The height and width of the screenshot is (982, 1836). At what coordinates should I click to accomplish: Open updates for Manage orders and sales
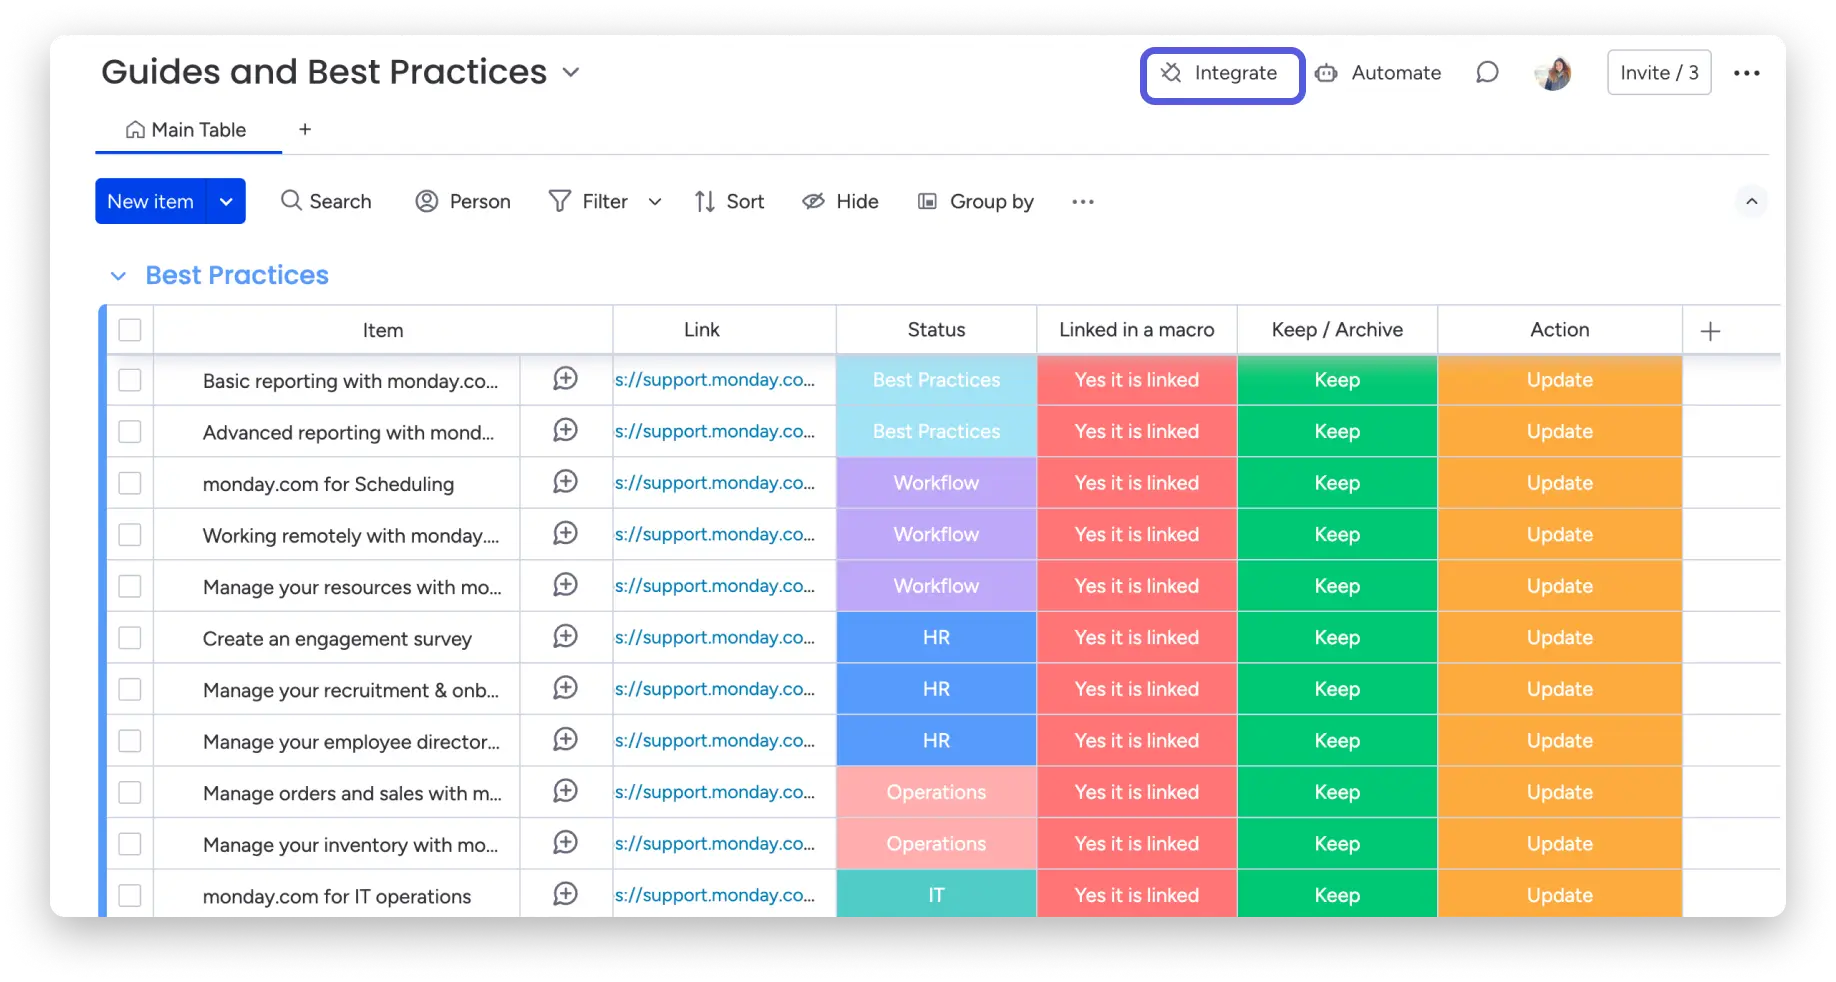coord(566,791)
